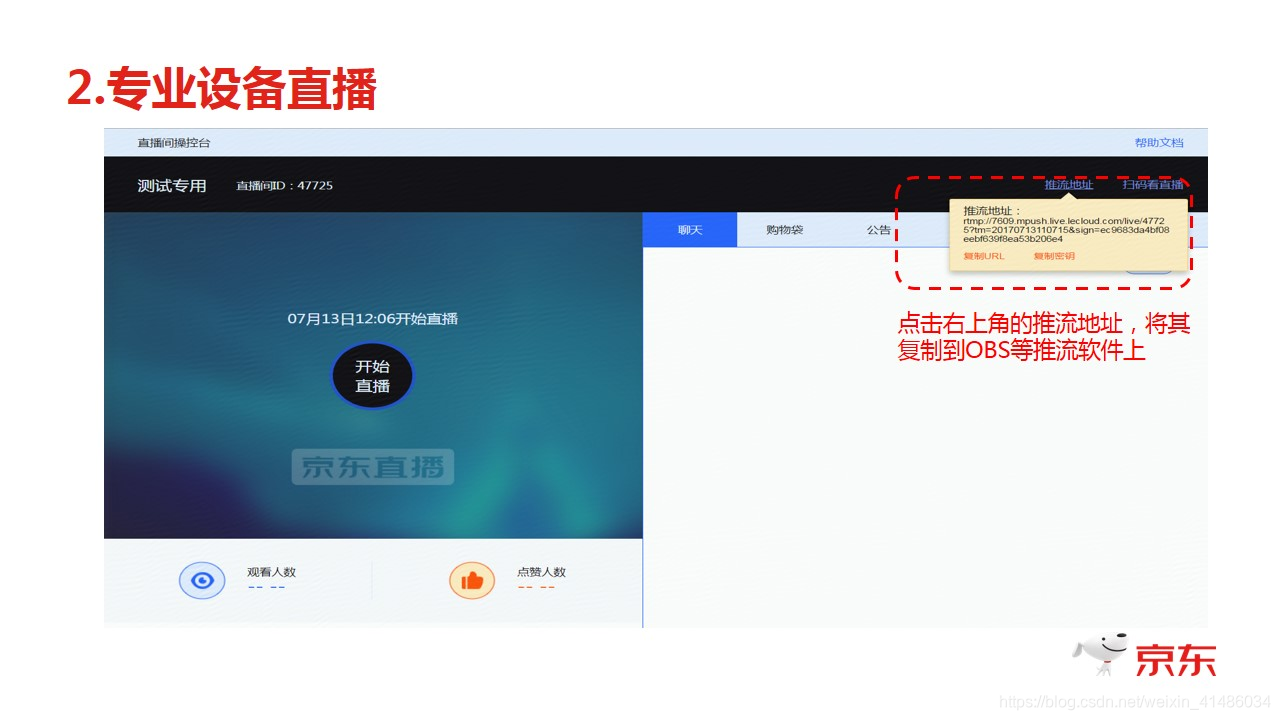The image size is (1280, 720).
Task: Click the 测试专用 room title
Action: [172, 186]
